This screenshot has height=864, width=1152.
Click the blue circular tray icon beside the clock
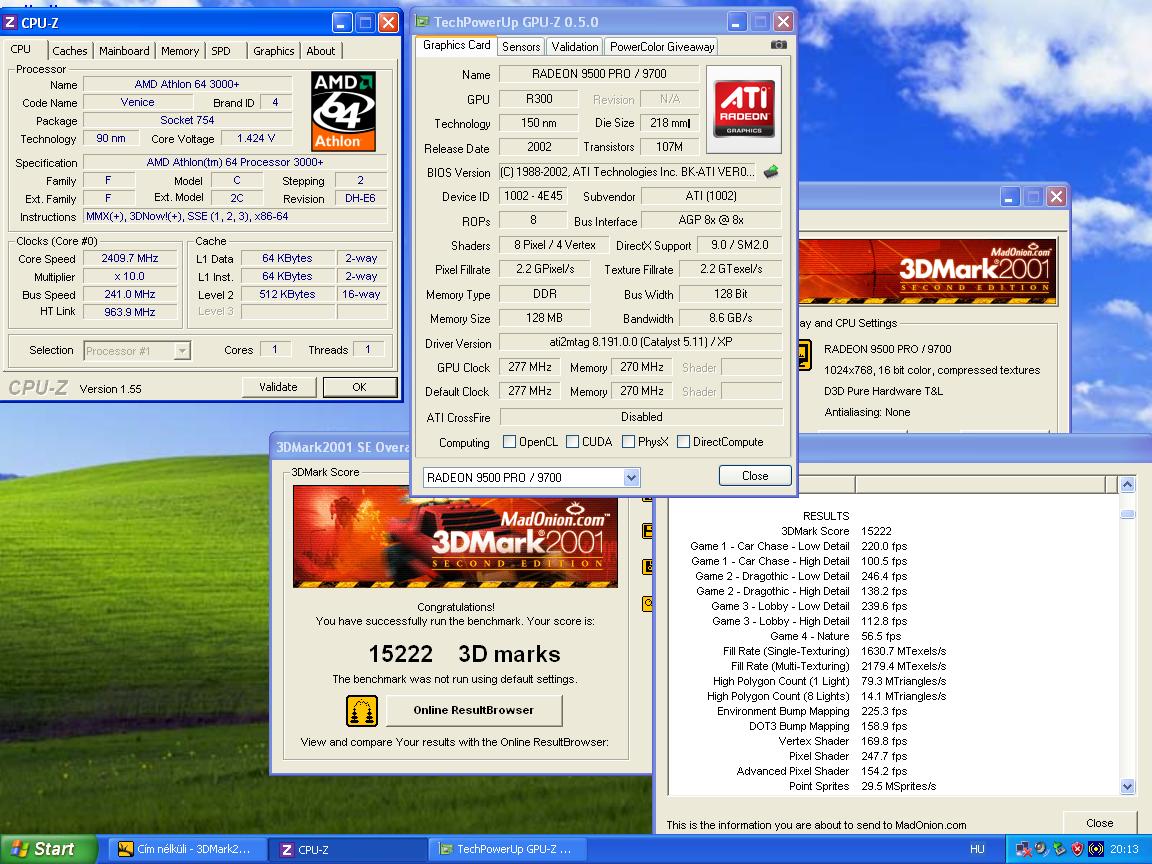coord(1095,849)
